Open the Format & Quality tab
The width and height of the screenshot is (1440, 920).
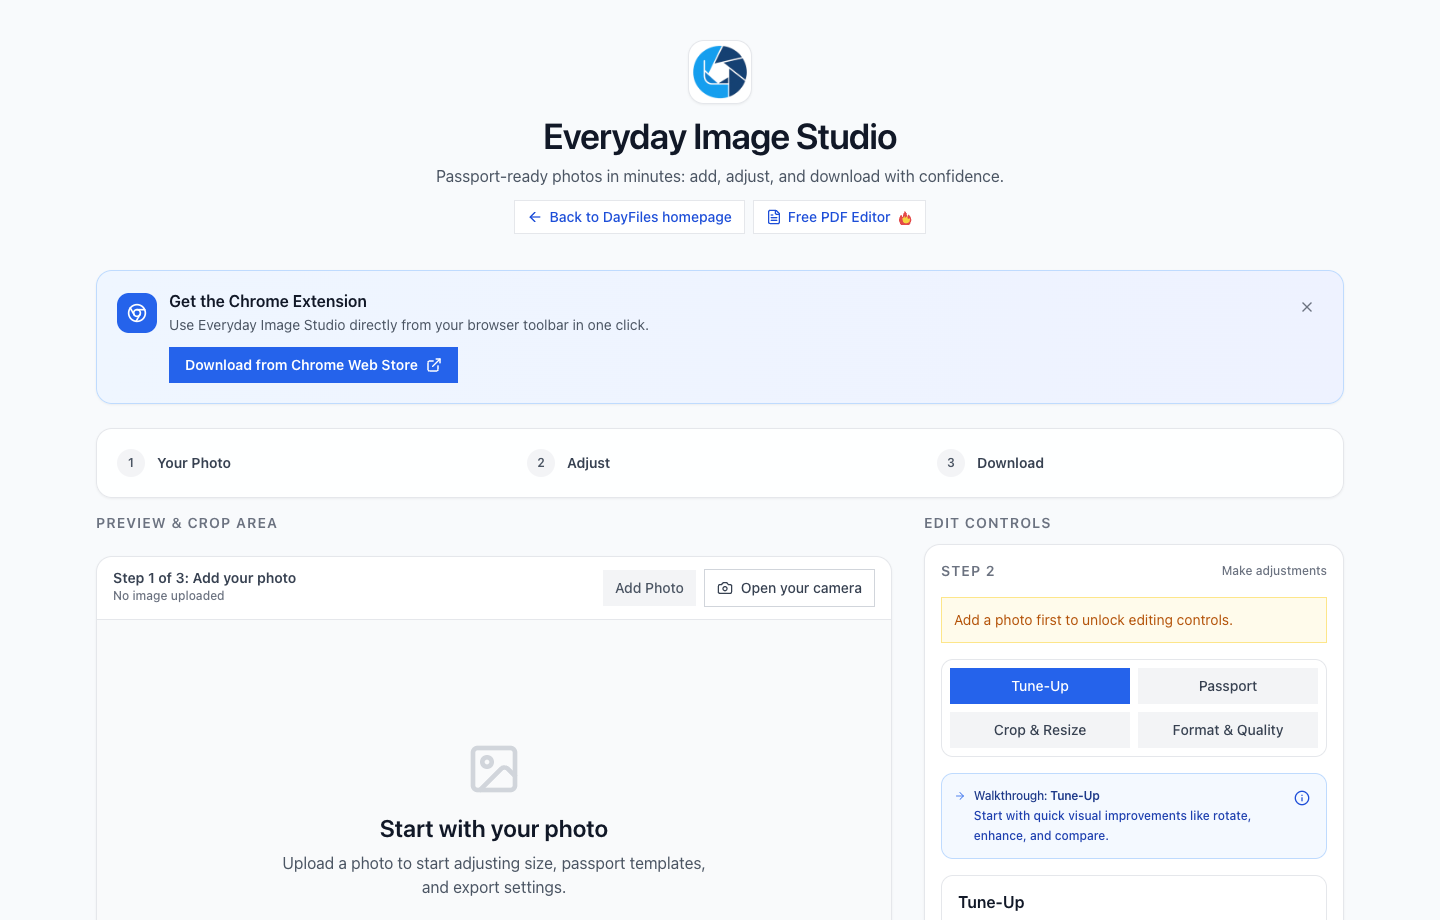tap(1228, 730)
